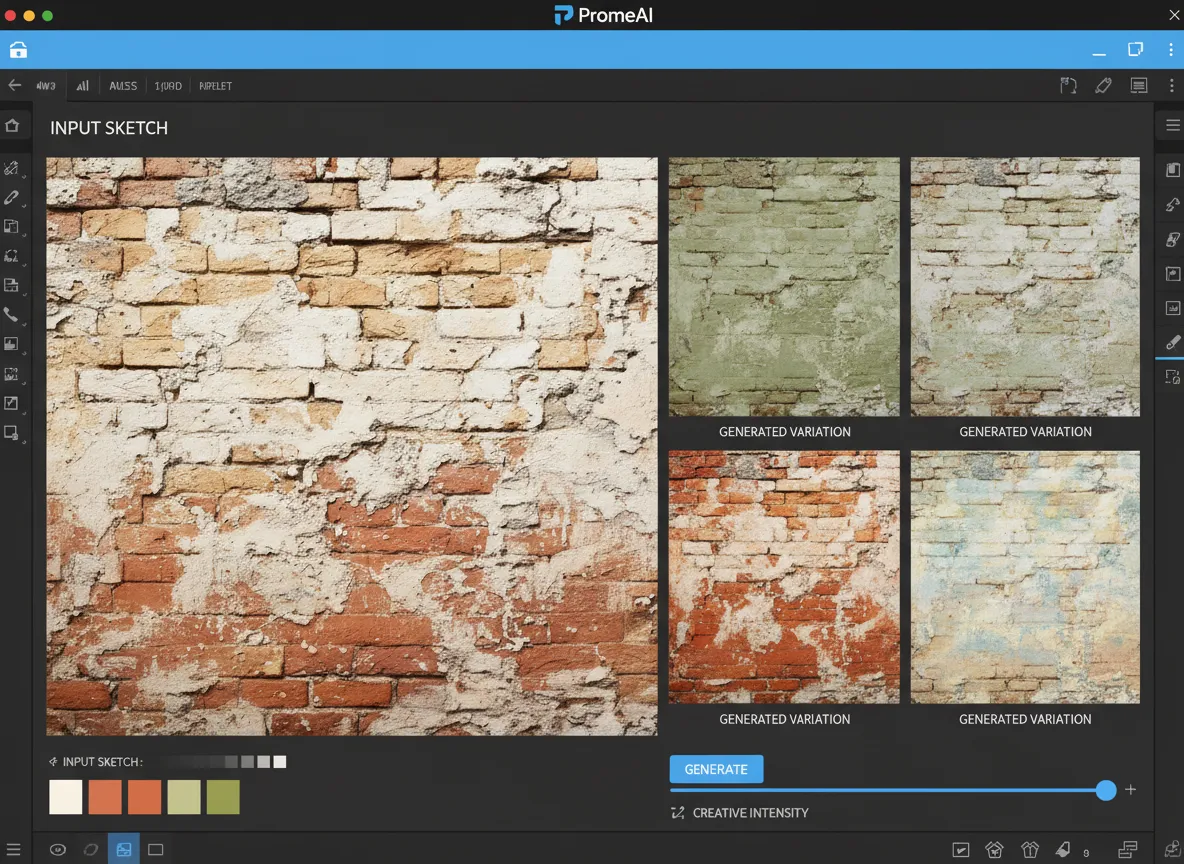Switch to the NPELET tab
The height and width of the screenshot is (864, 1184).
point(215,86)
